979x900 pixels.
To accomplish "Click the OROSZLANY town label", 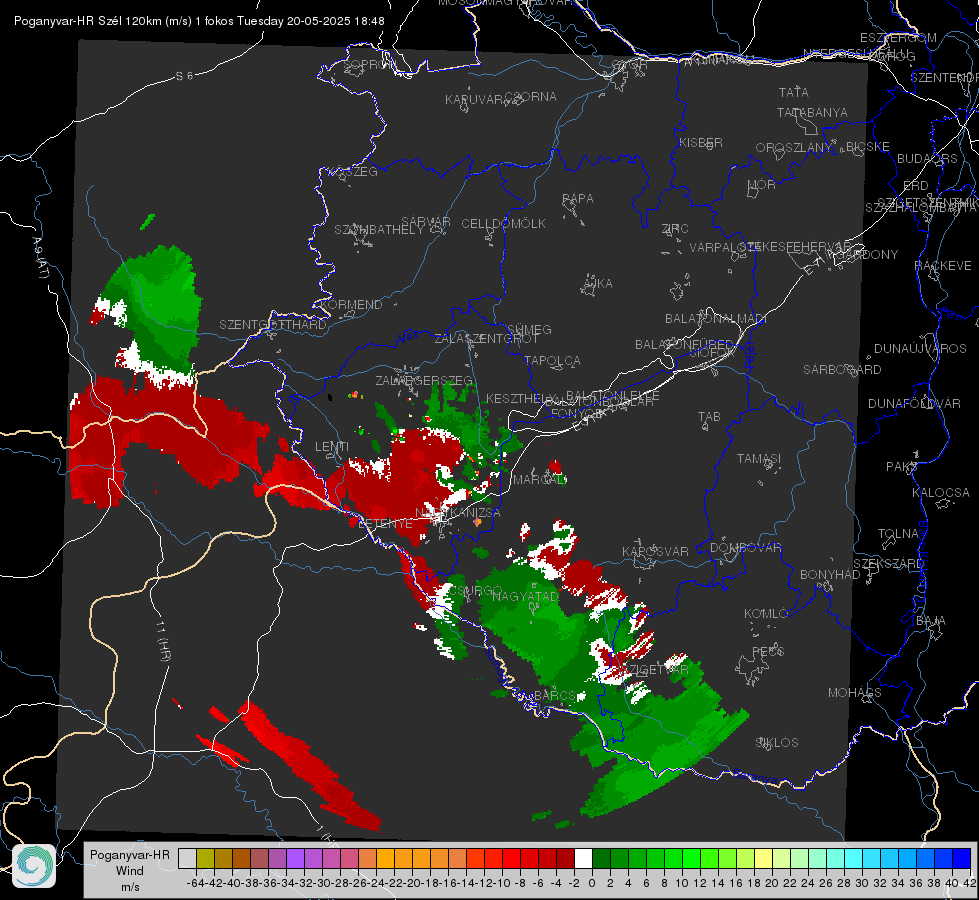I will tap(794, 147).
